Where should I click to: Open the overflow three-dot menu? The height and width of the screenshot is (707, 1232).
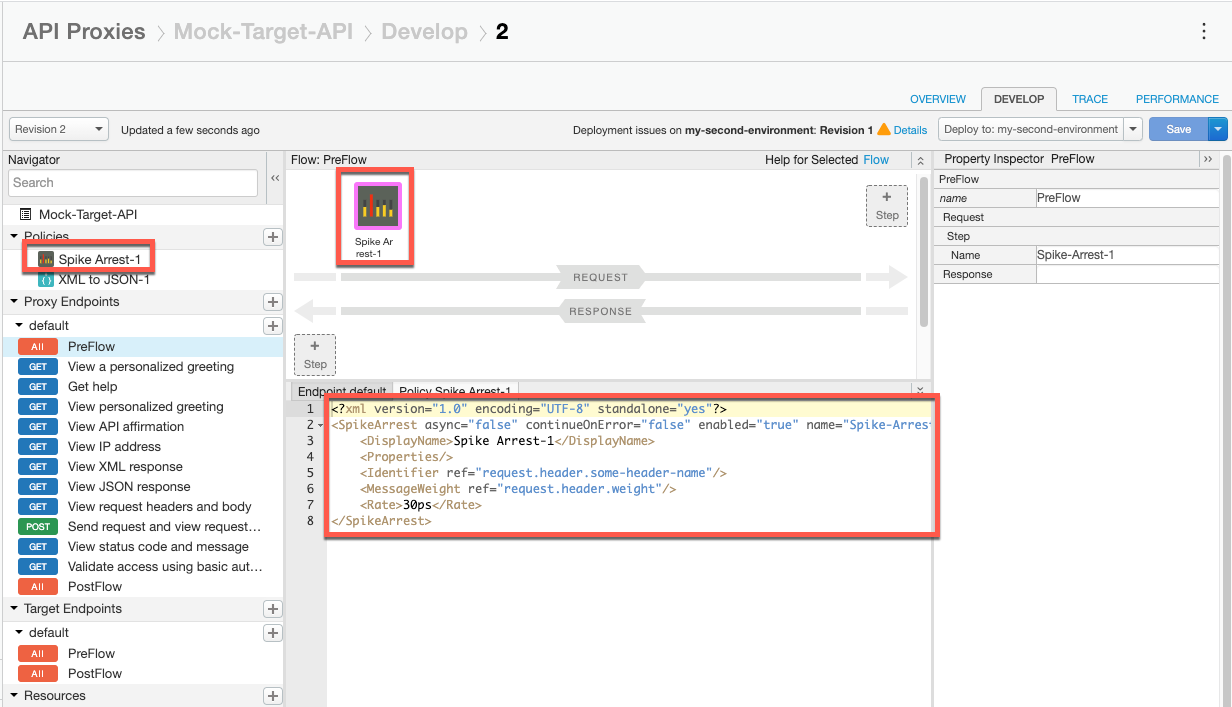click(x=1204, y=32)
